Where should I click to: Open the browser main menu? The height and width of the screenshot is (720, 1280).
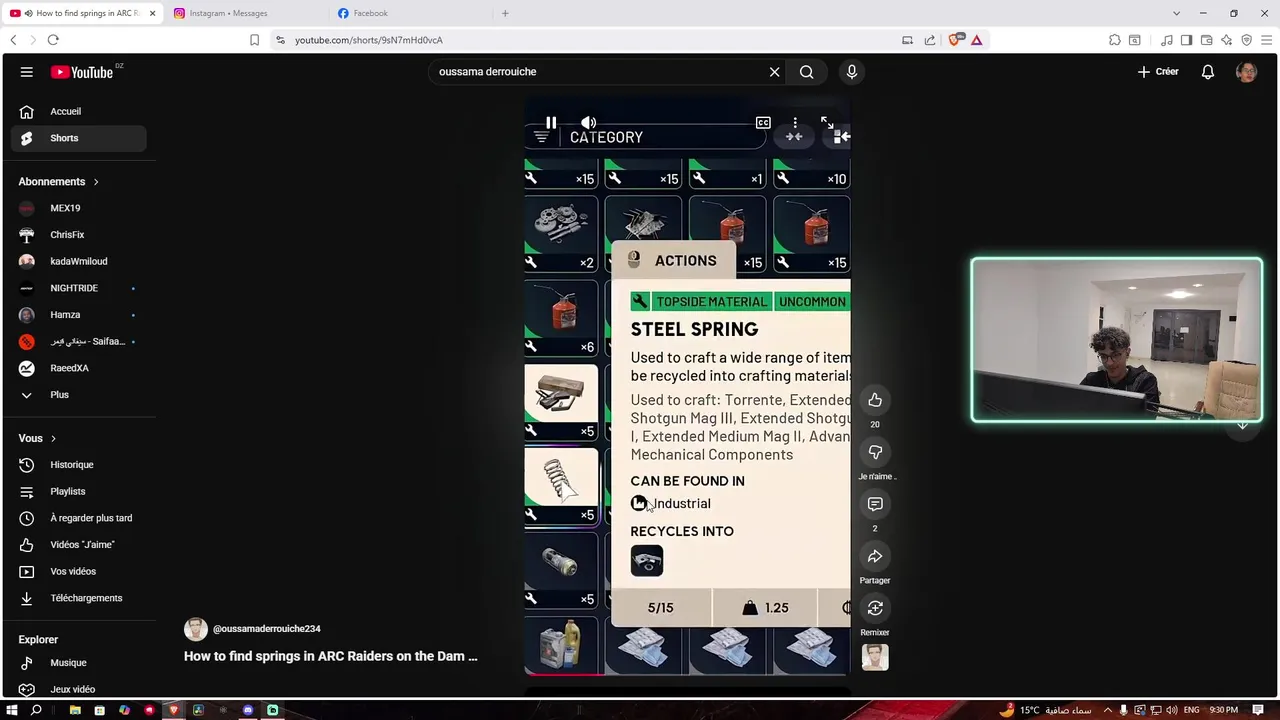[x=1266, y=40]
